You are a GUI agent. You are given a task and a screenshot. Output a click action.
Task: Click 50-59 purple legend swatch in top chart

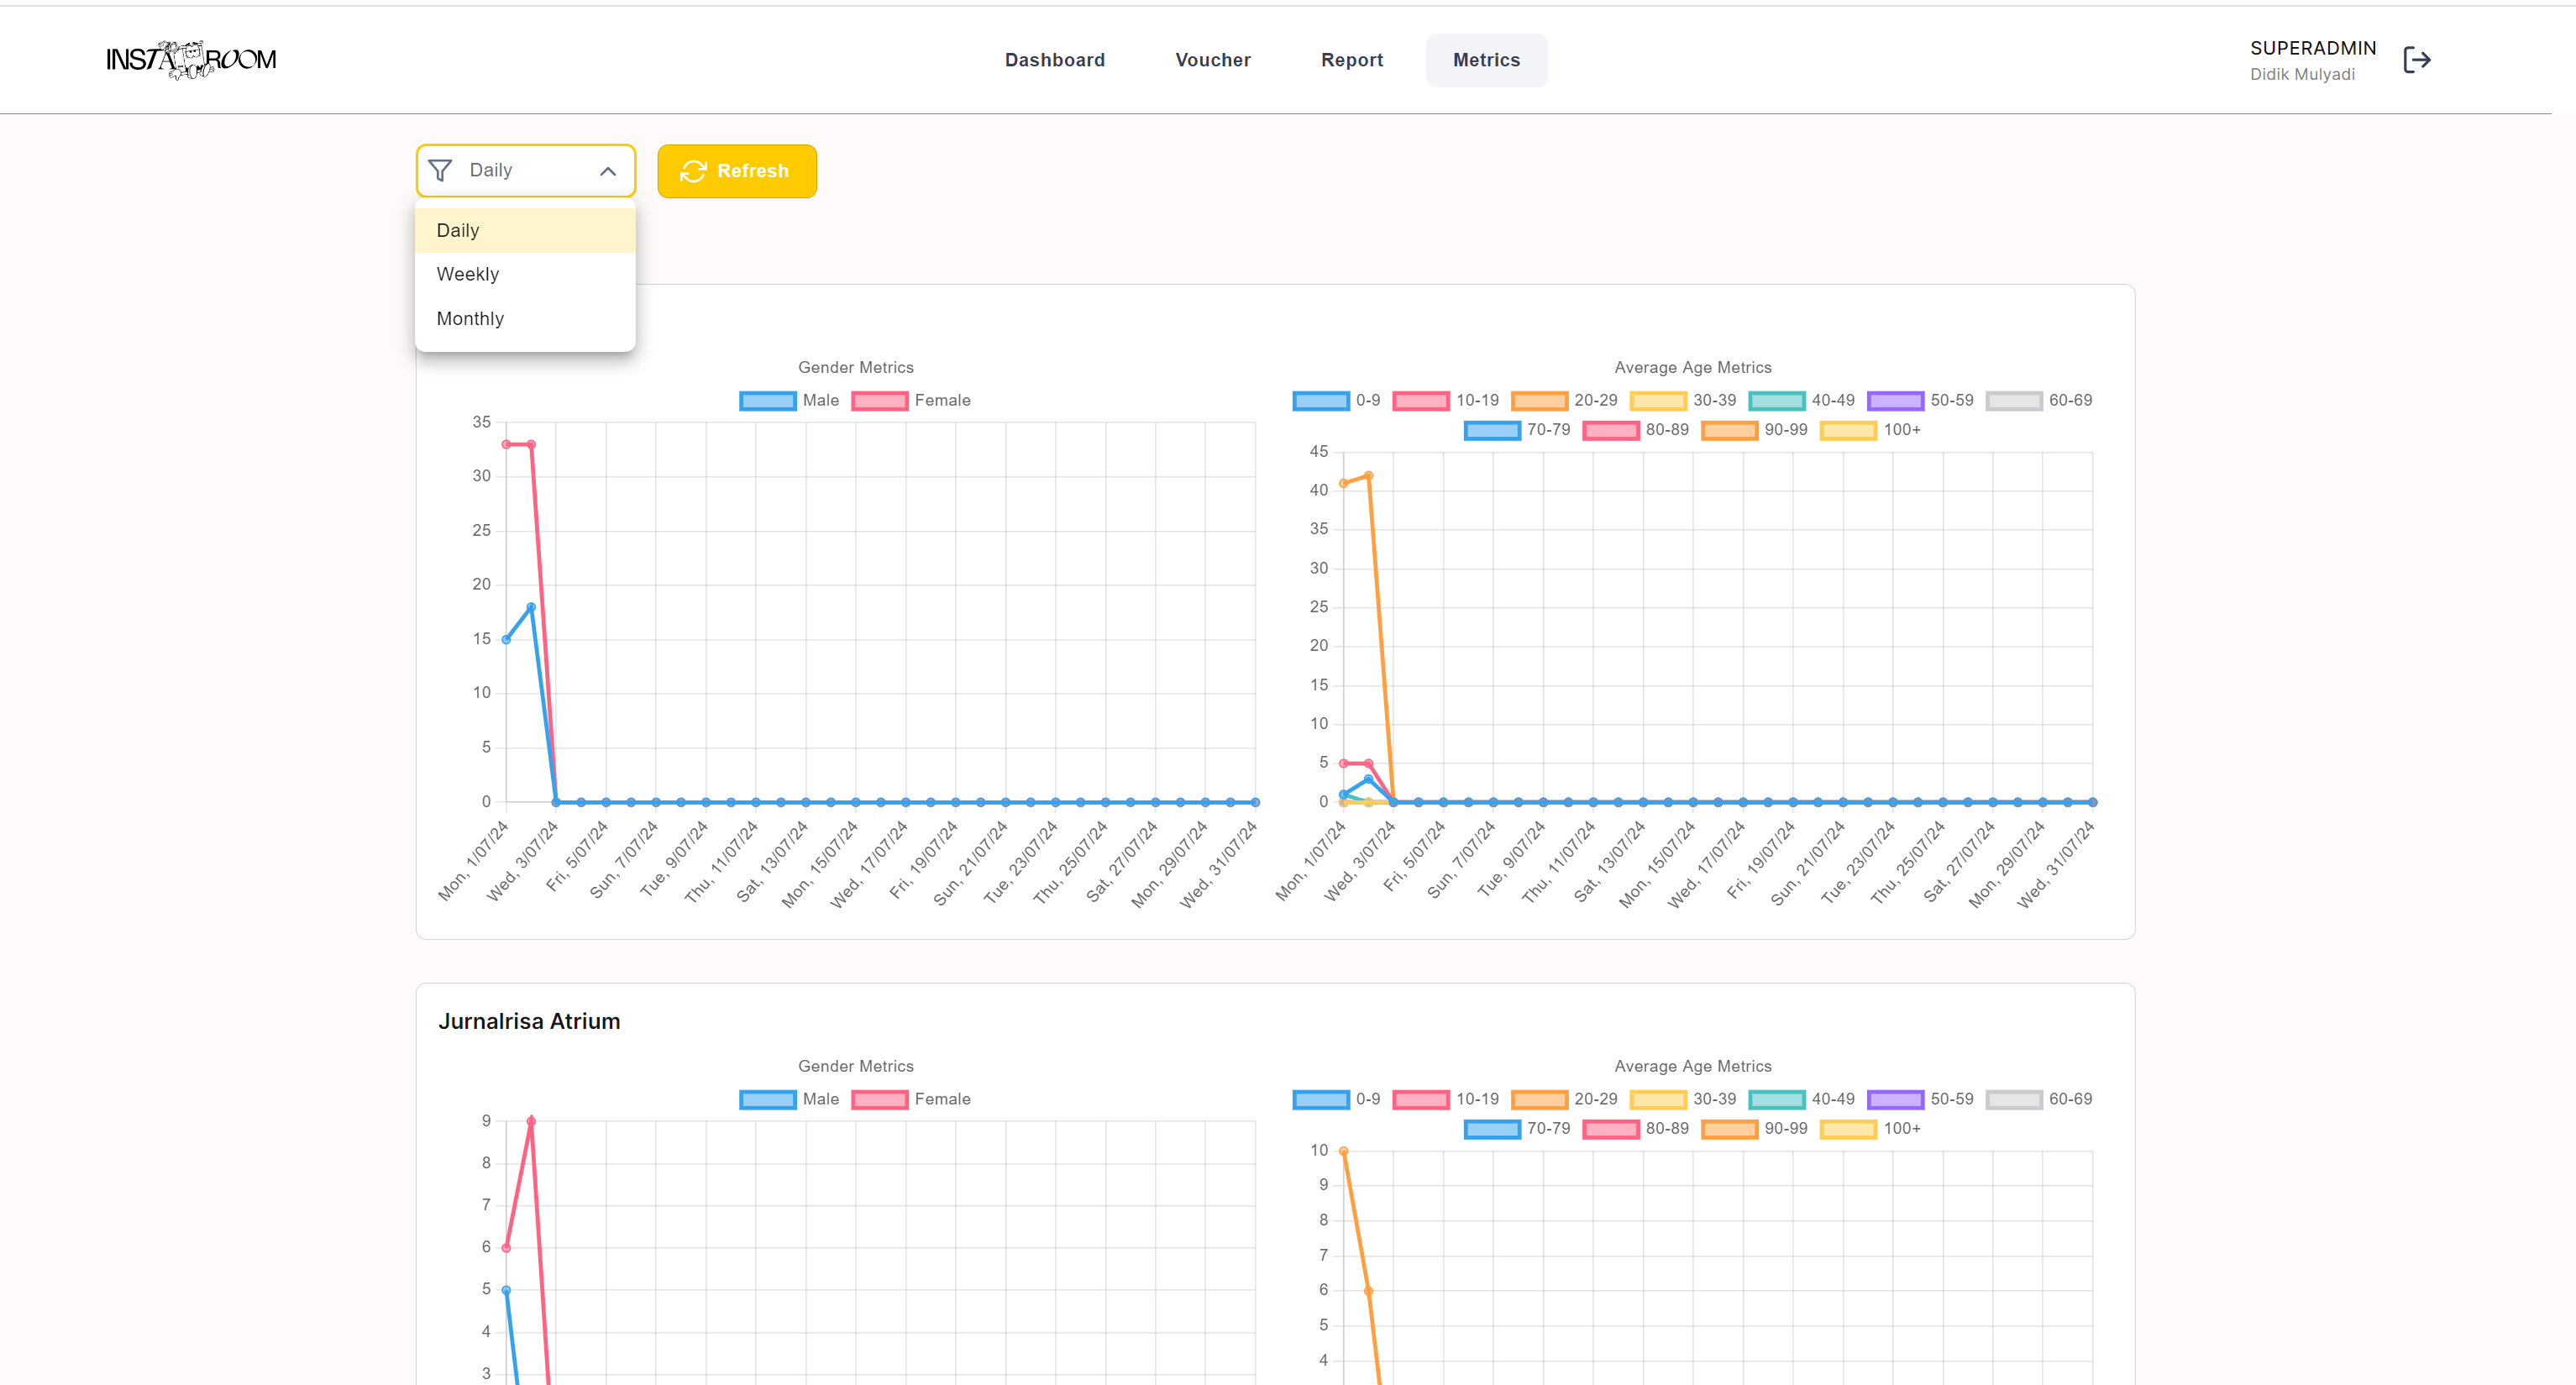coord(1894,400)
